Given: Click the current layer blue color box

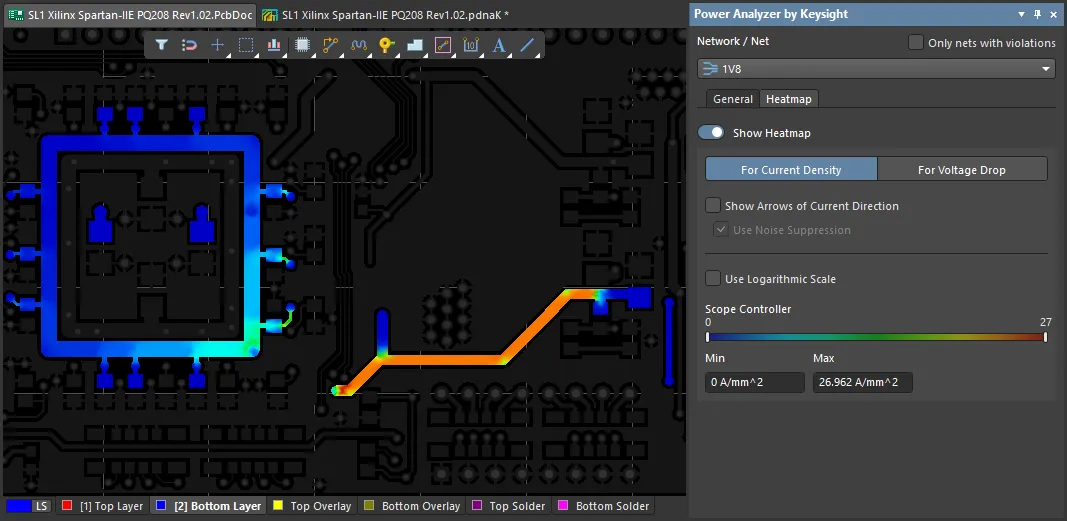Looking at the screenshot, I should [18, 506].
